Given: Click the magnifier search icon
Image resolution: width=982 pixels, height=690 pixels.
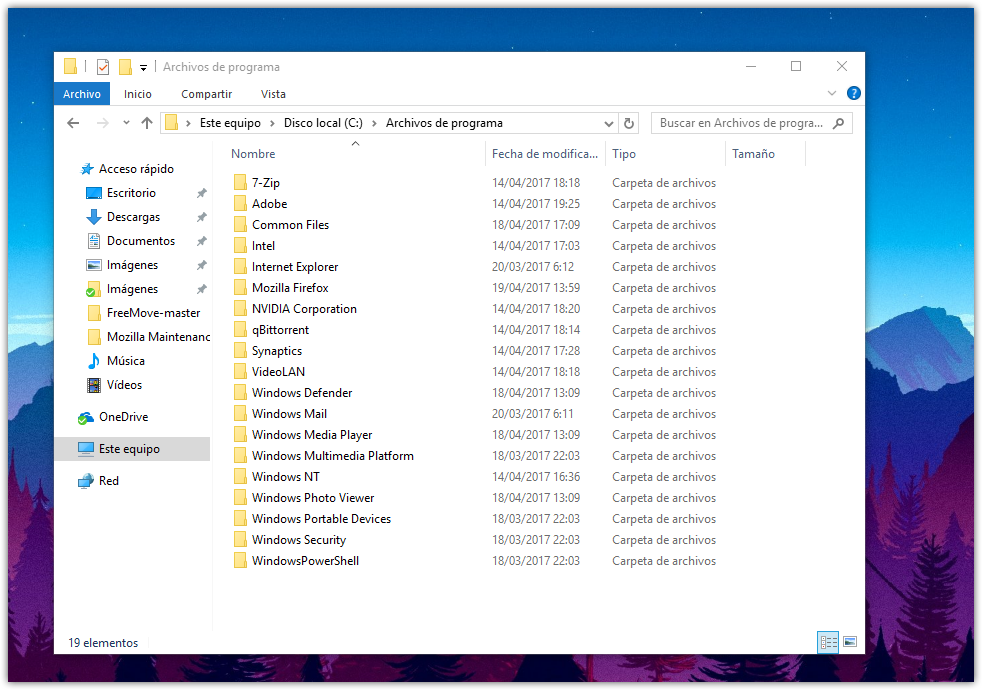Looking at the screenshot, I should click(839, 123).
